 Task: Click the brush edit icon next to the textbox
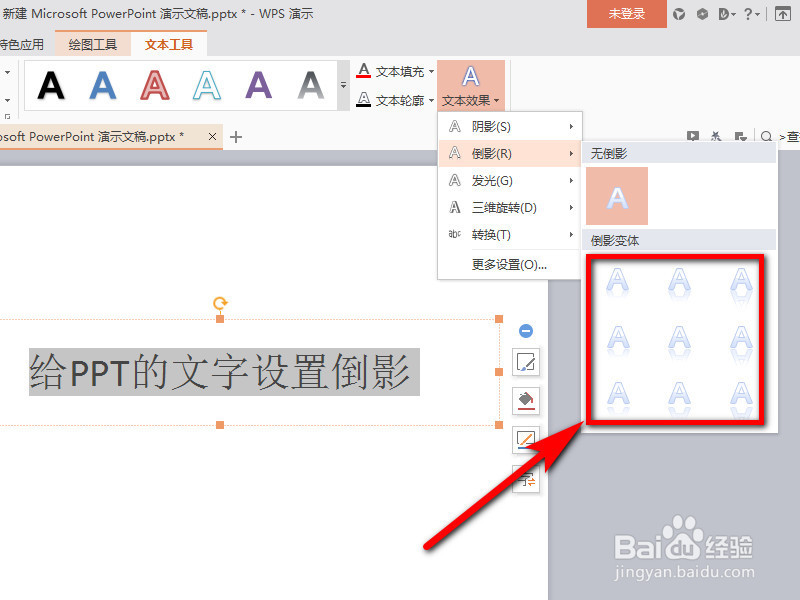pos(526,363)
